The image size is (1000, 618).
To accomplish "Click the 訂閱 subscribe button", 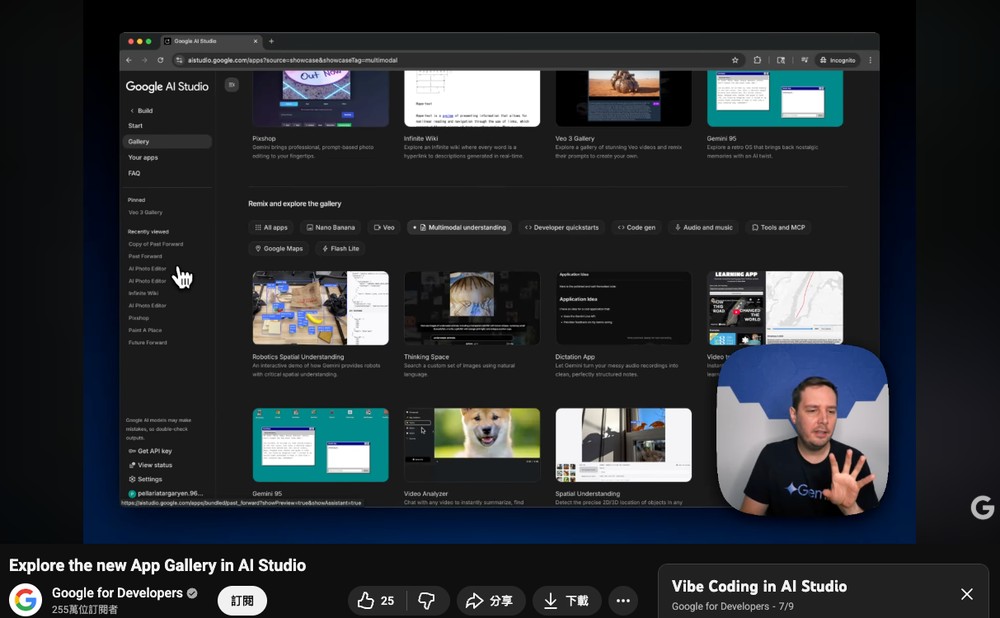I will [242, 600].
